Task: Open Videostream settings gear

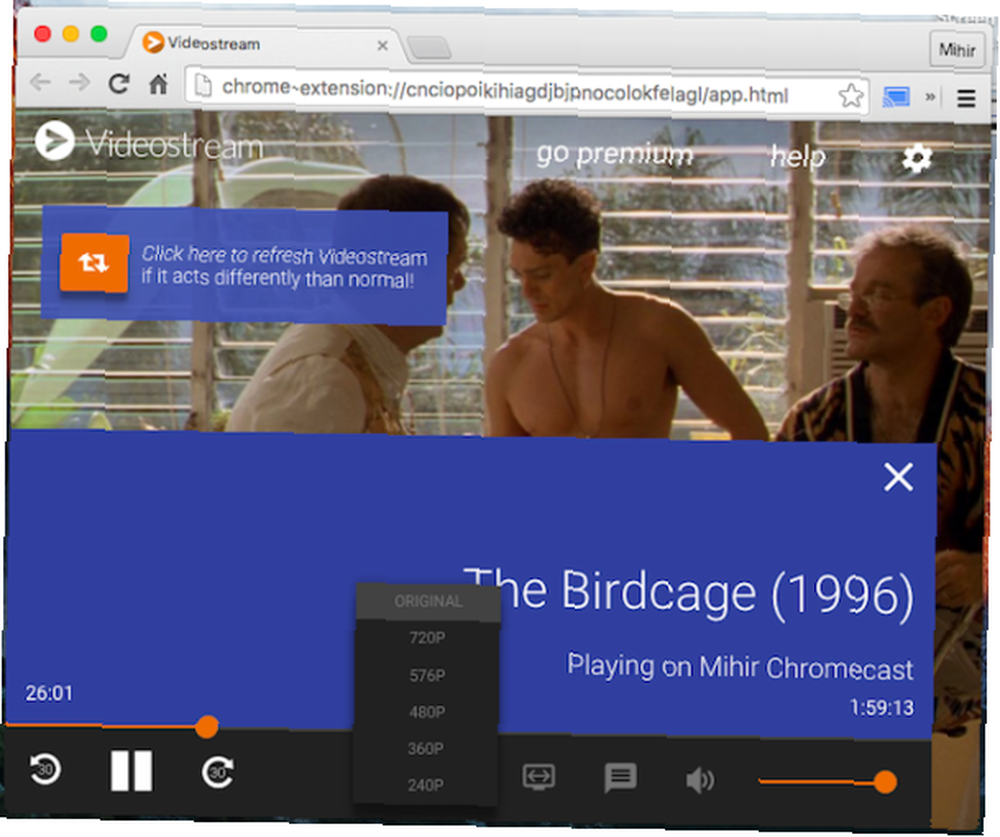Action: 917,158
